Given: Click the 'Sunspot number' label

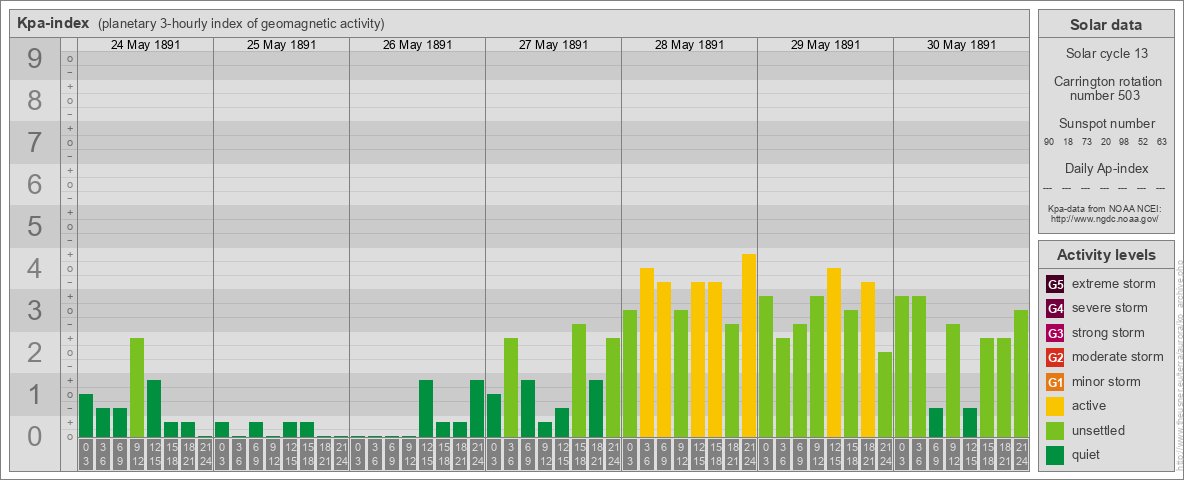Looking at the screenshot, I should point(1105,124).
